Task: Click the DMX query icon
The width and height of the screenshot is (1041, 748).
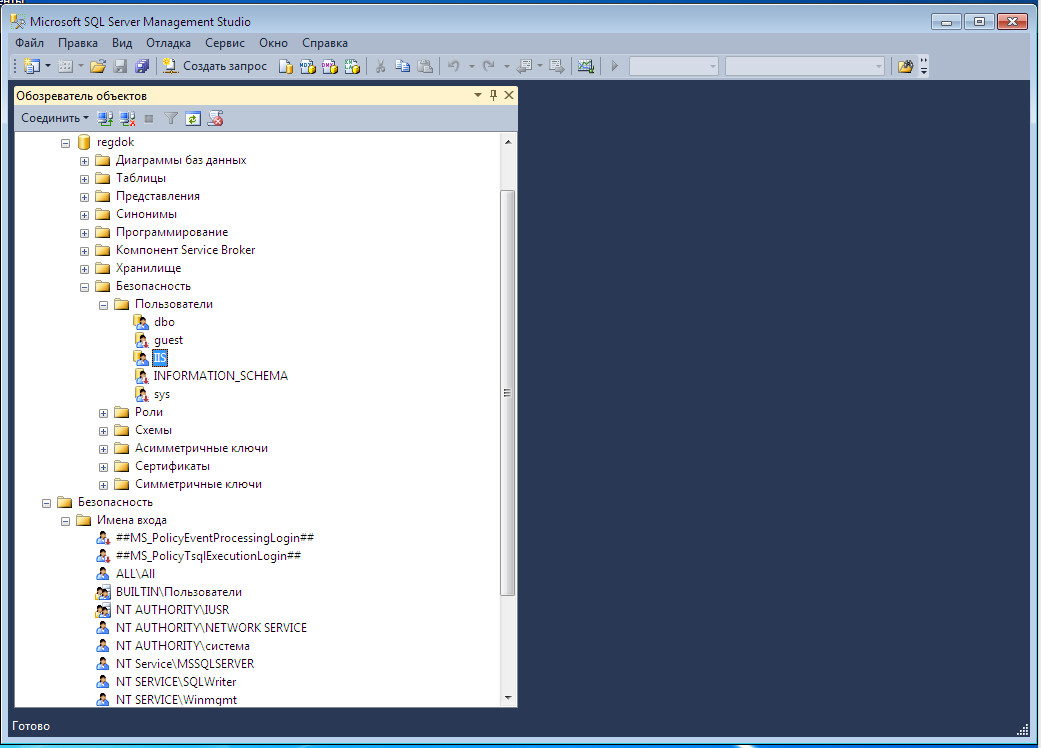Action: coord(329,66)
